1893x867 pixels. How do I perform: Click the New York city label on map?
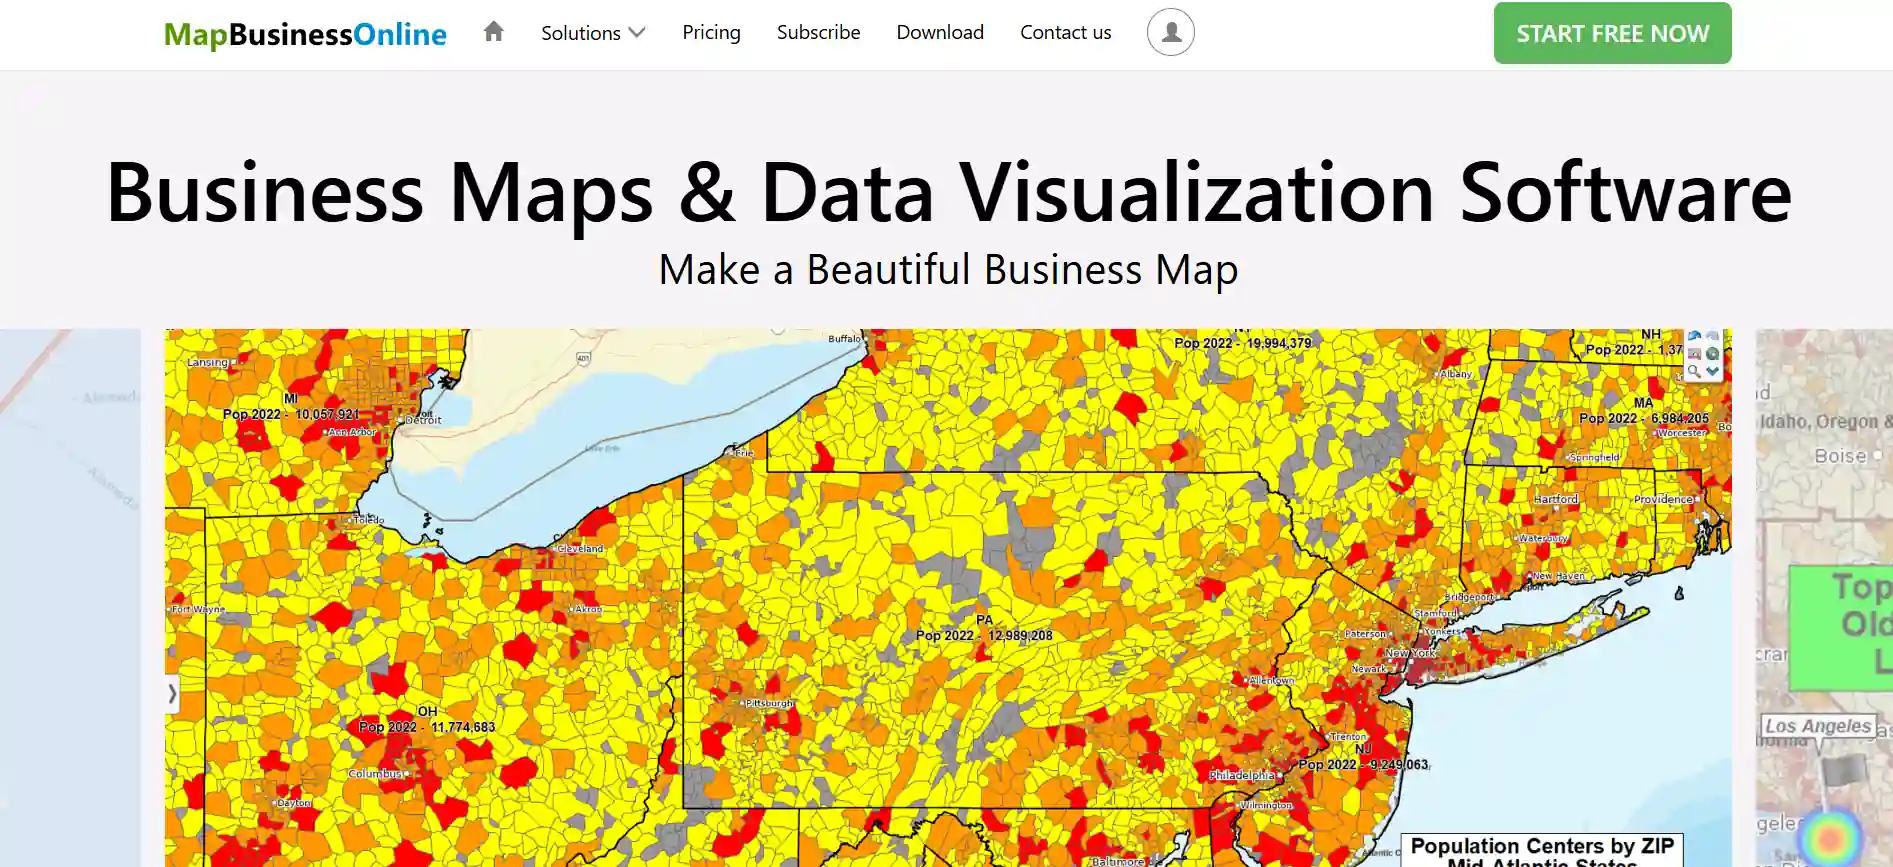click(1410, 653)
